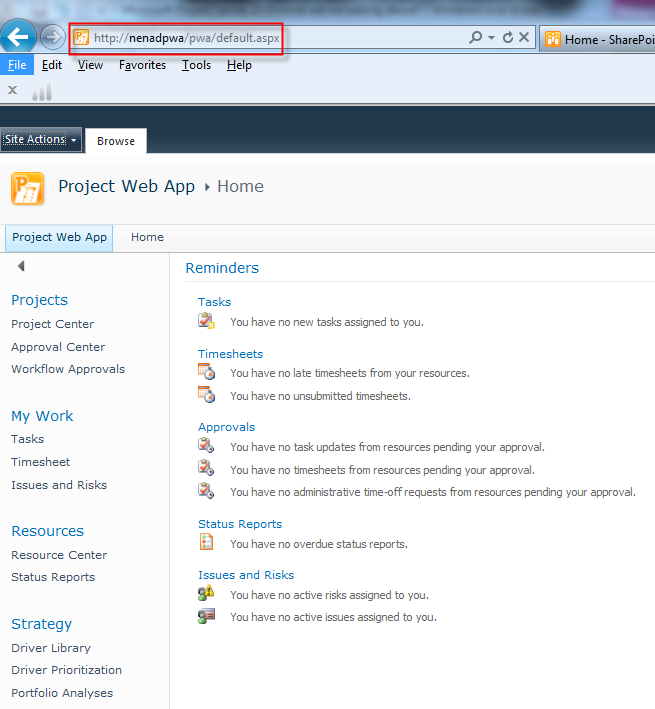This screenshot has height=709, width=655.
Task: Click the browser Forward arrow button
Action: pyautogui.click(x=52, y=38)
